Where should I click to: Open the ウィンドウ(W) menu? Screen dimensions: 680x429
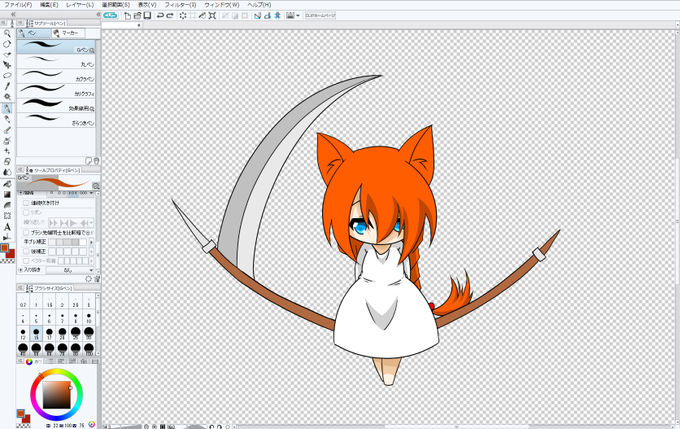pyautogui.click(x=221, y=5)
